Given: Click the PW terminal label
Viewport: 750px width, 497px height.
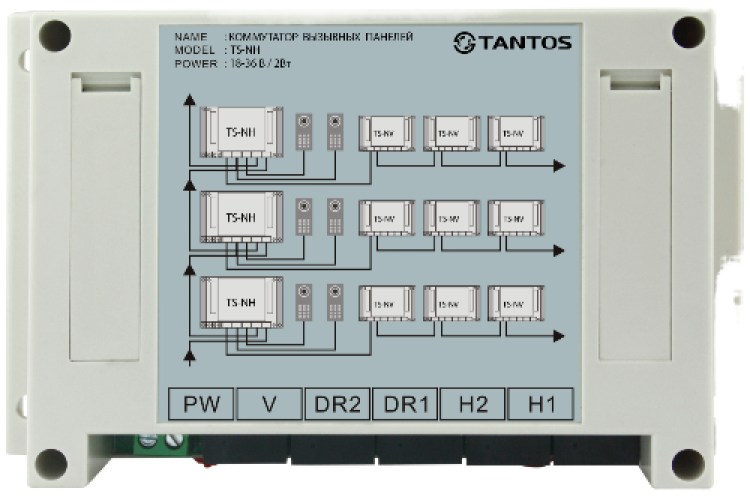Looking at the screenshot, I should coord(201,404).
